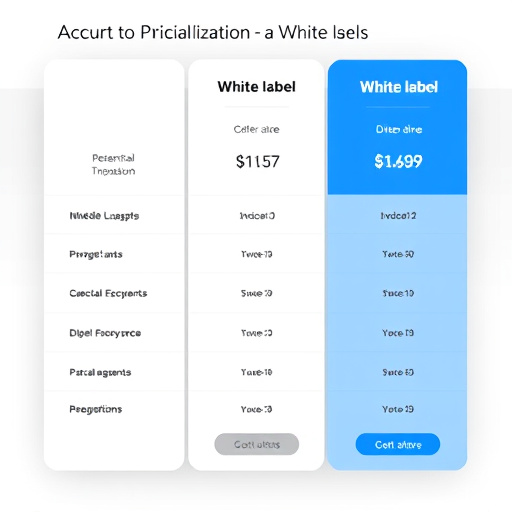Click the gray button in the middle plan
The width and height of the screenshot is (512, 512).
pyautogui.click(x=256, y=444)
